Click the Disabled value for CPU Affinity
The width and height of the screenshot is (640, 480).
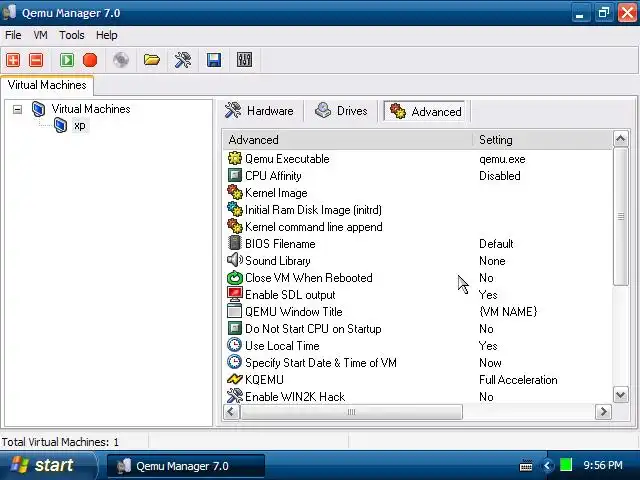[500, 176]
